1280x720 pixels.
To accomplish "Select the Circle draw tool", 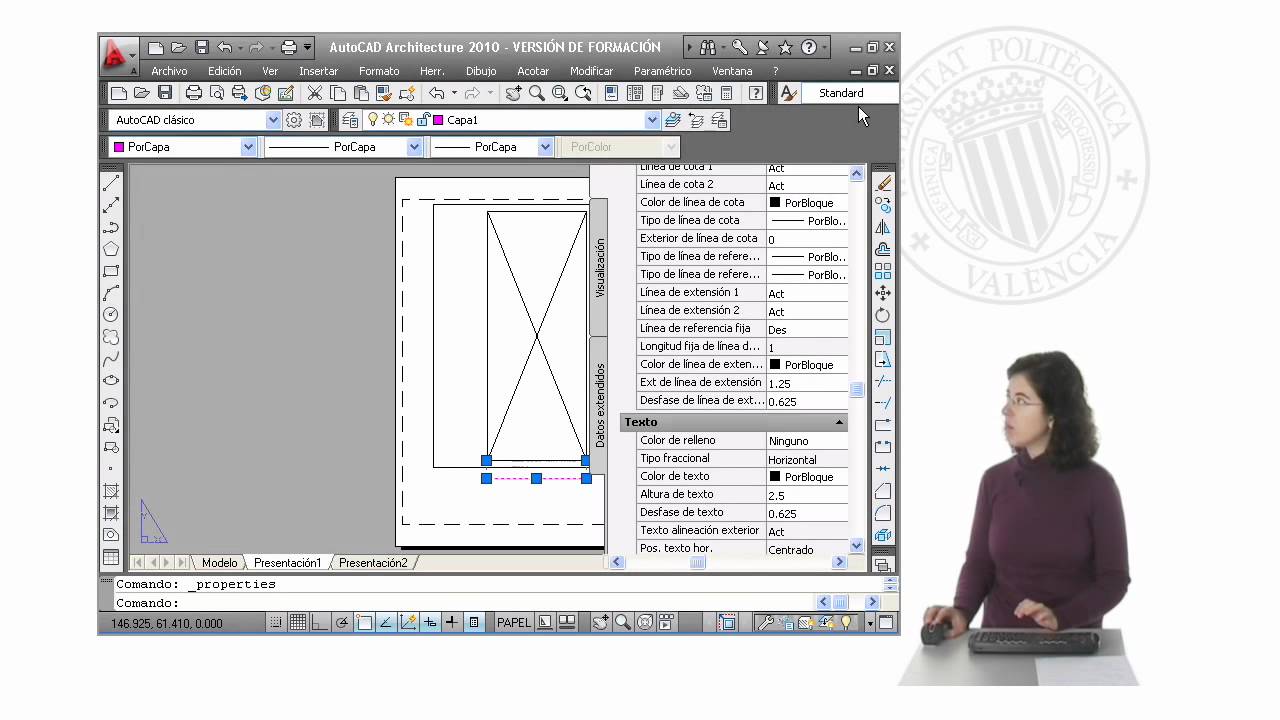I will (x=111, y=315).
